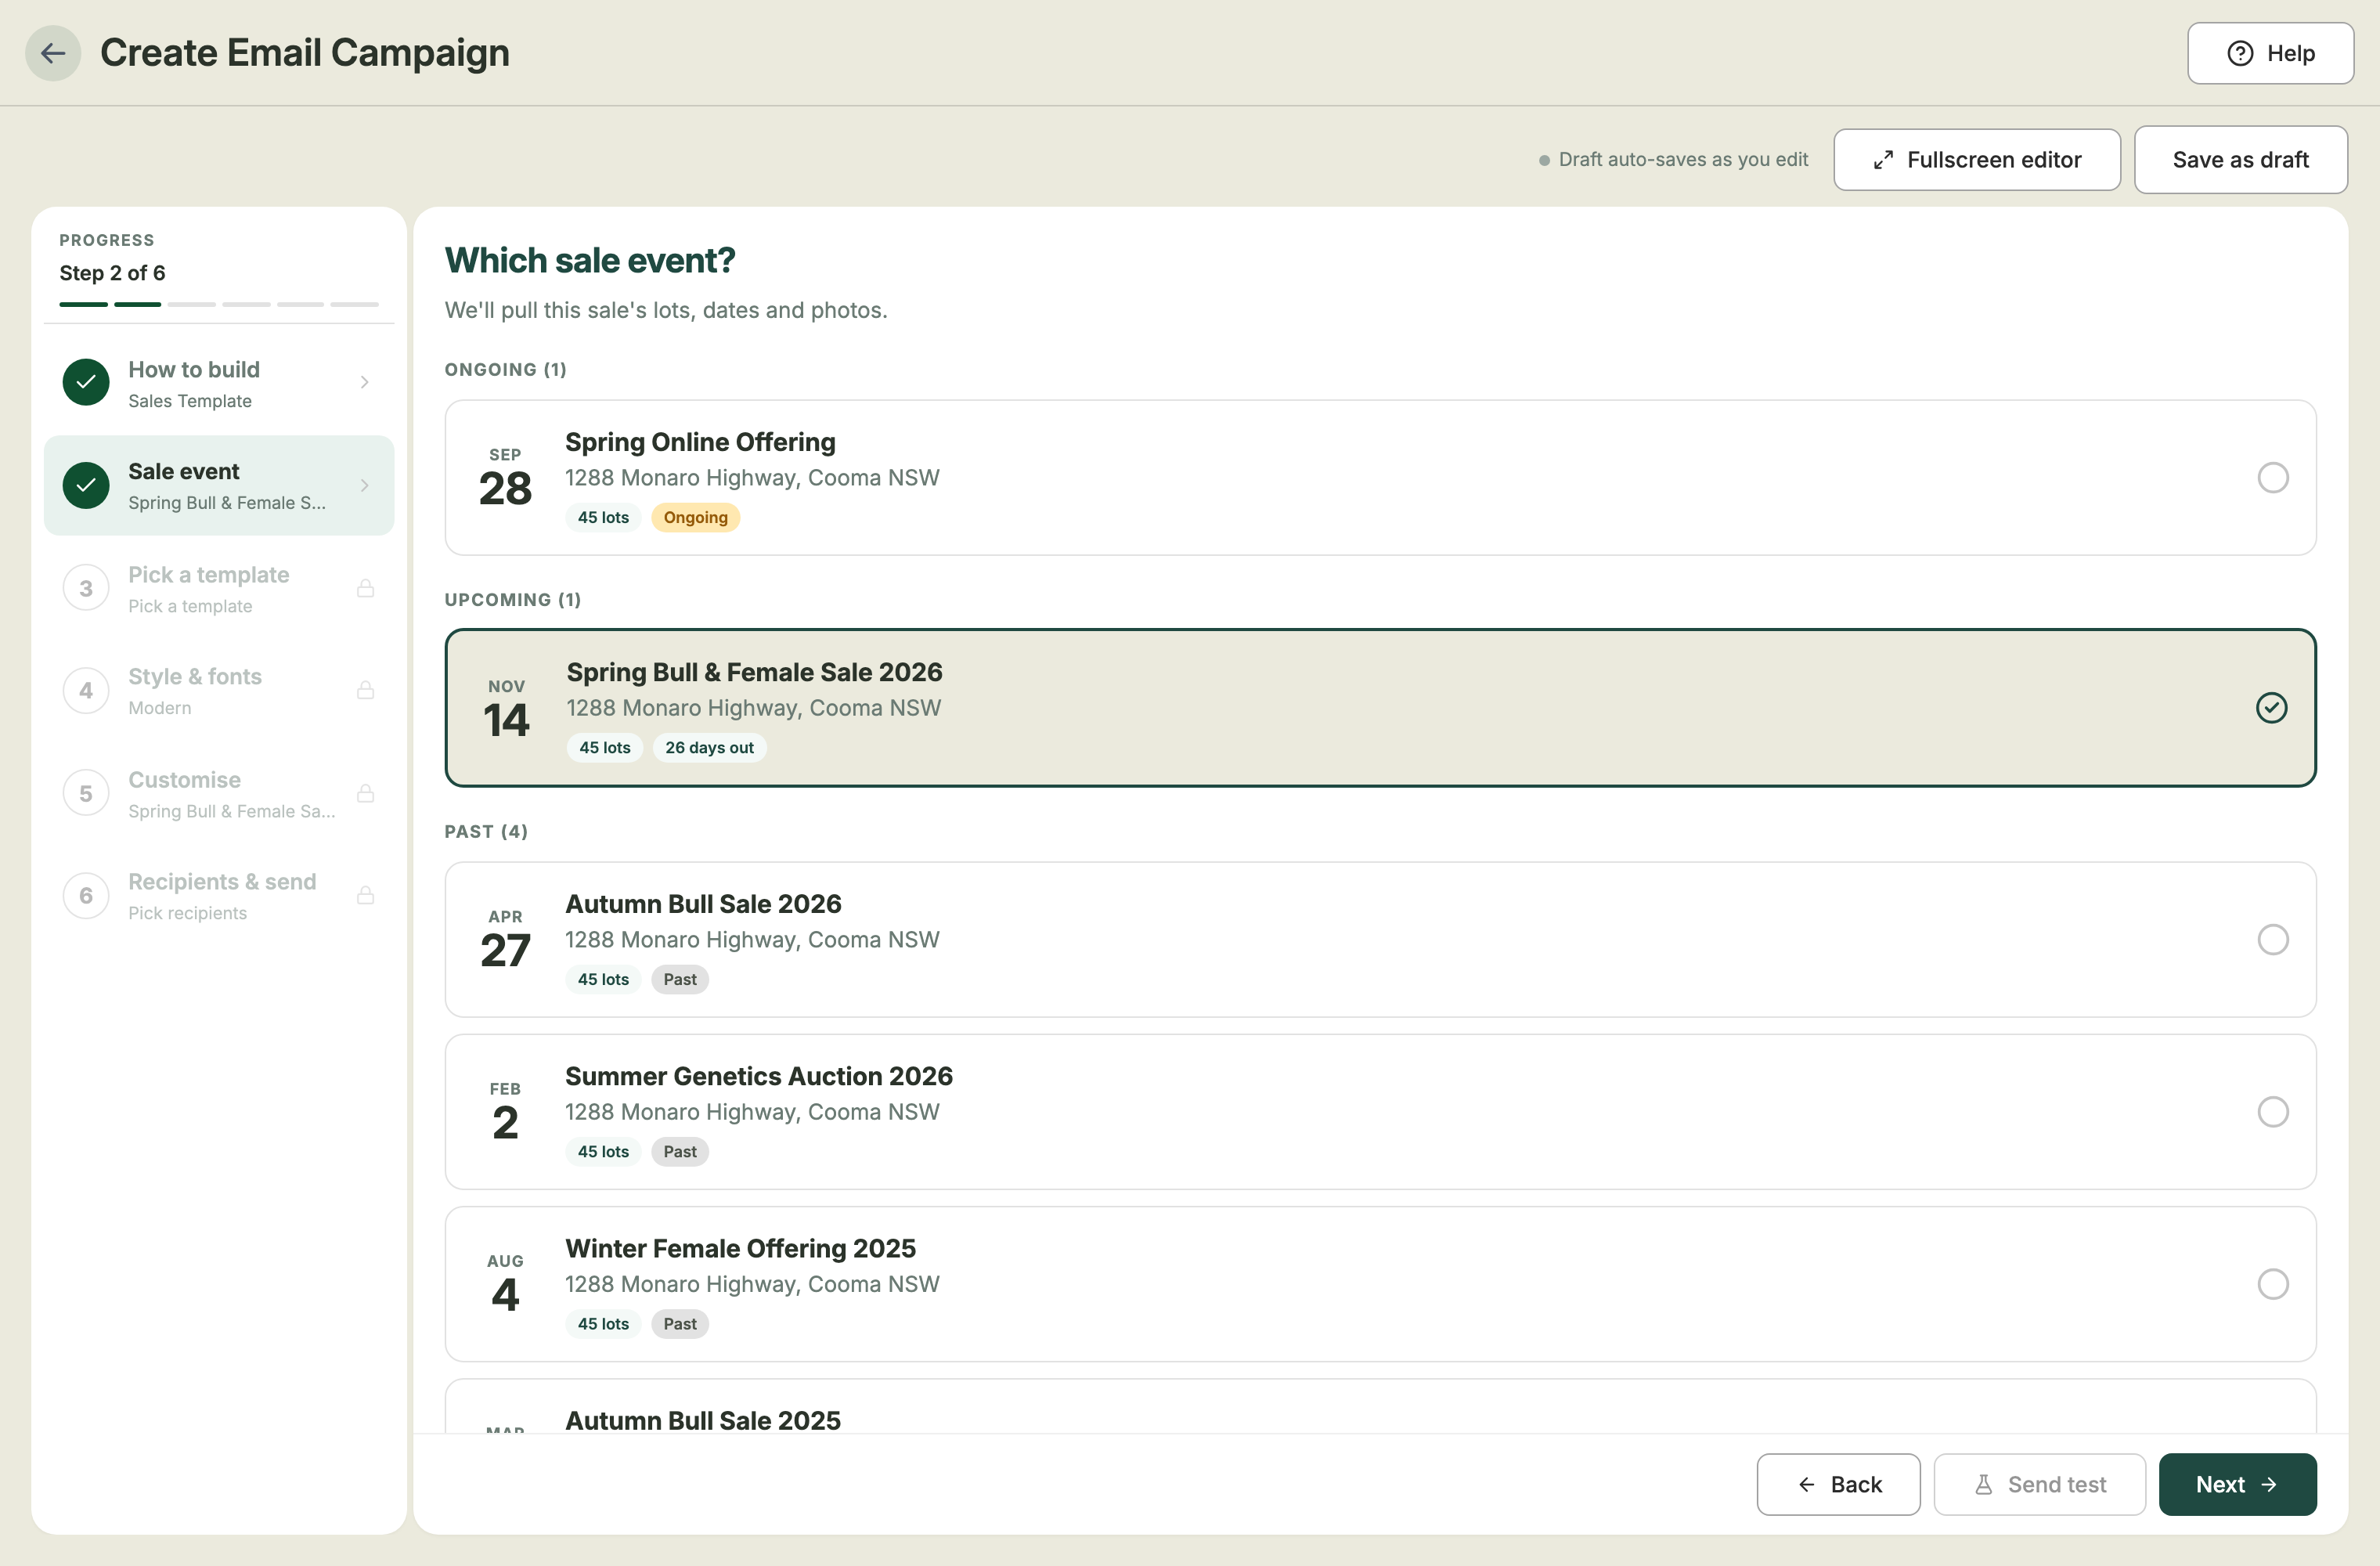Image resolution: width=2380 pixels, height=1566 pixels.
Task: Select the Autumn Bull Sale 2026 radio button
Action: click(x=2273, y=940)
